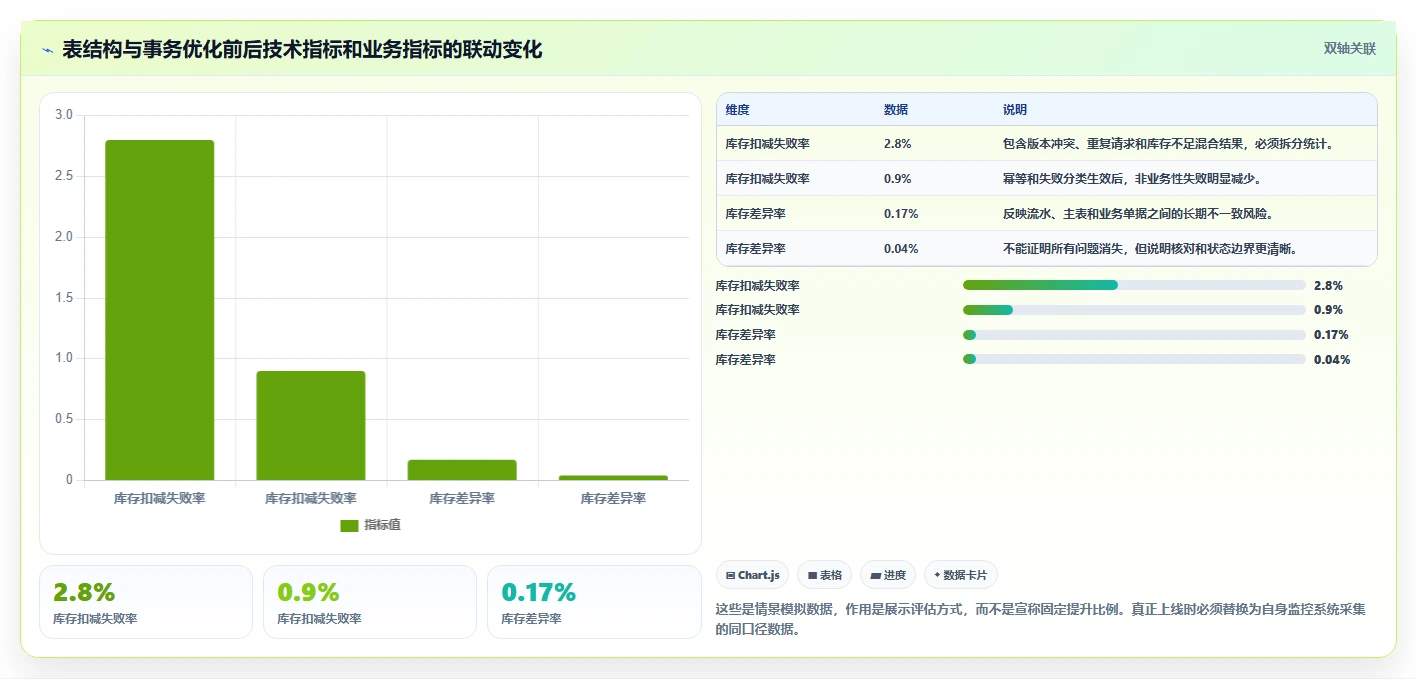Click the progress bar valued 0.04%
The width and height of the screenshot is (1417, 679).
[1134, 359]
